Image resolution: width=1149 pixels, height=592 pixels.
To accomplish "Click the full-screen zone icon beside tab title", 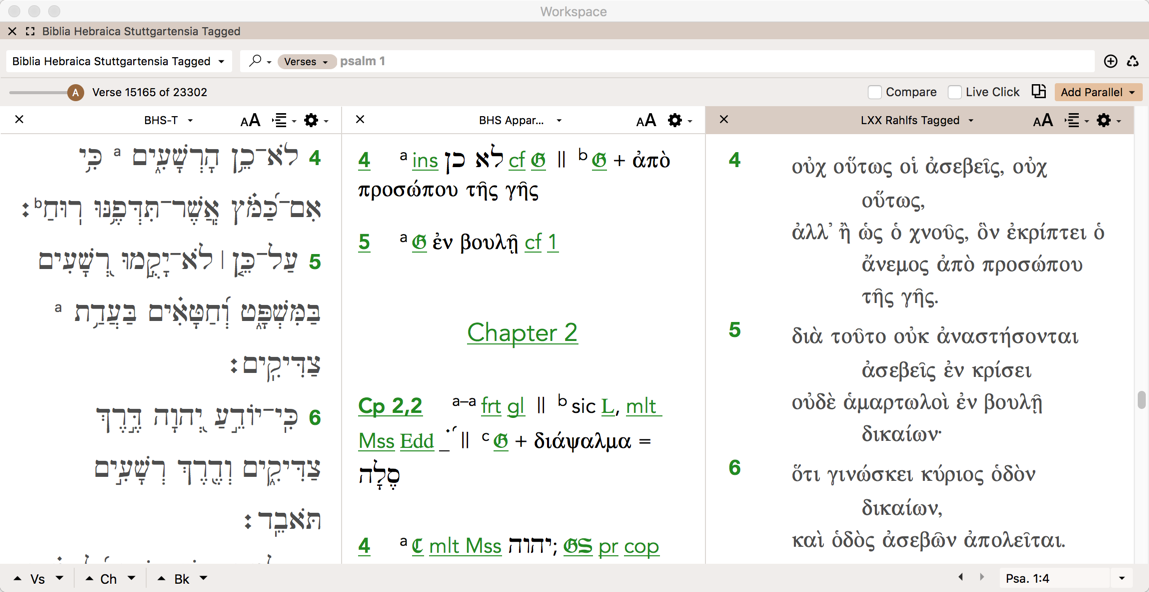I will tap(30, 32).
